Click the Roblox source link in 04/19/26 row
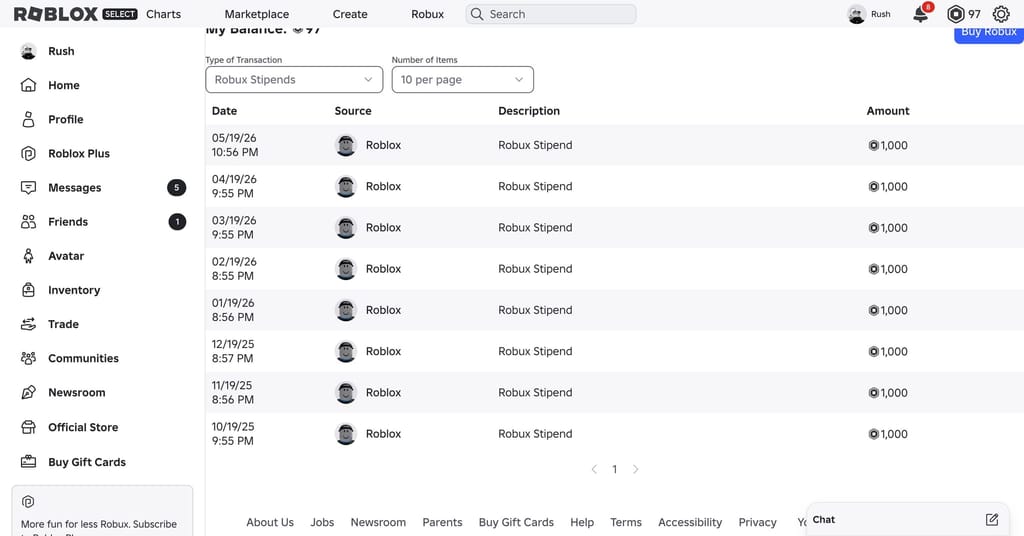Screen dimensions: 1024x536 [383, 186]
